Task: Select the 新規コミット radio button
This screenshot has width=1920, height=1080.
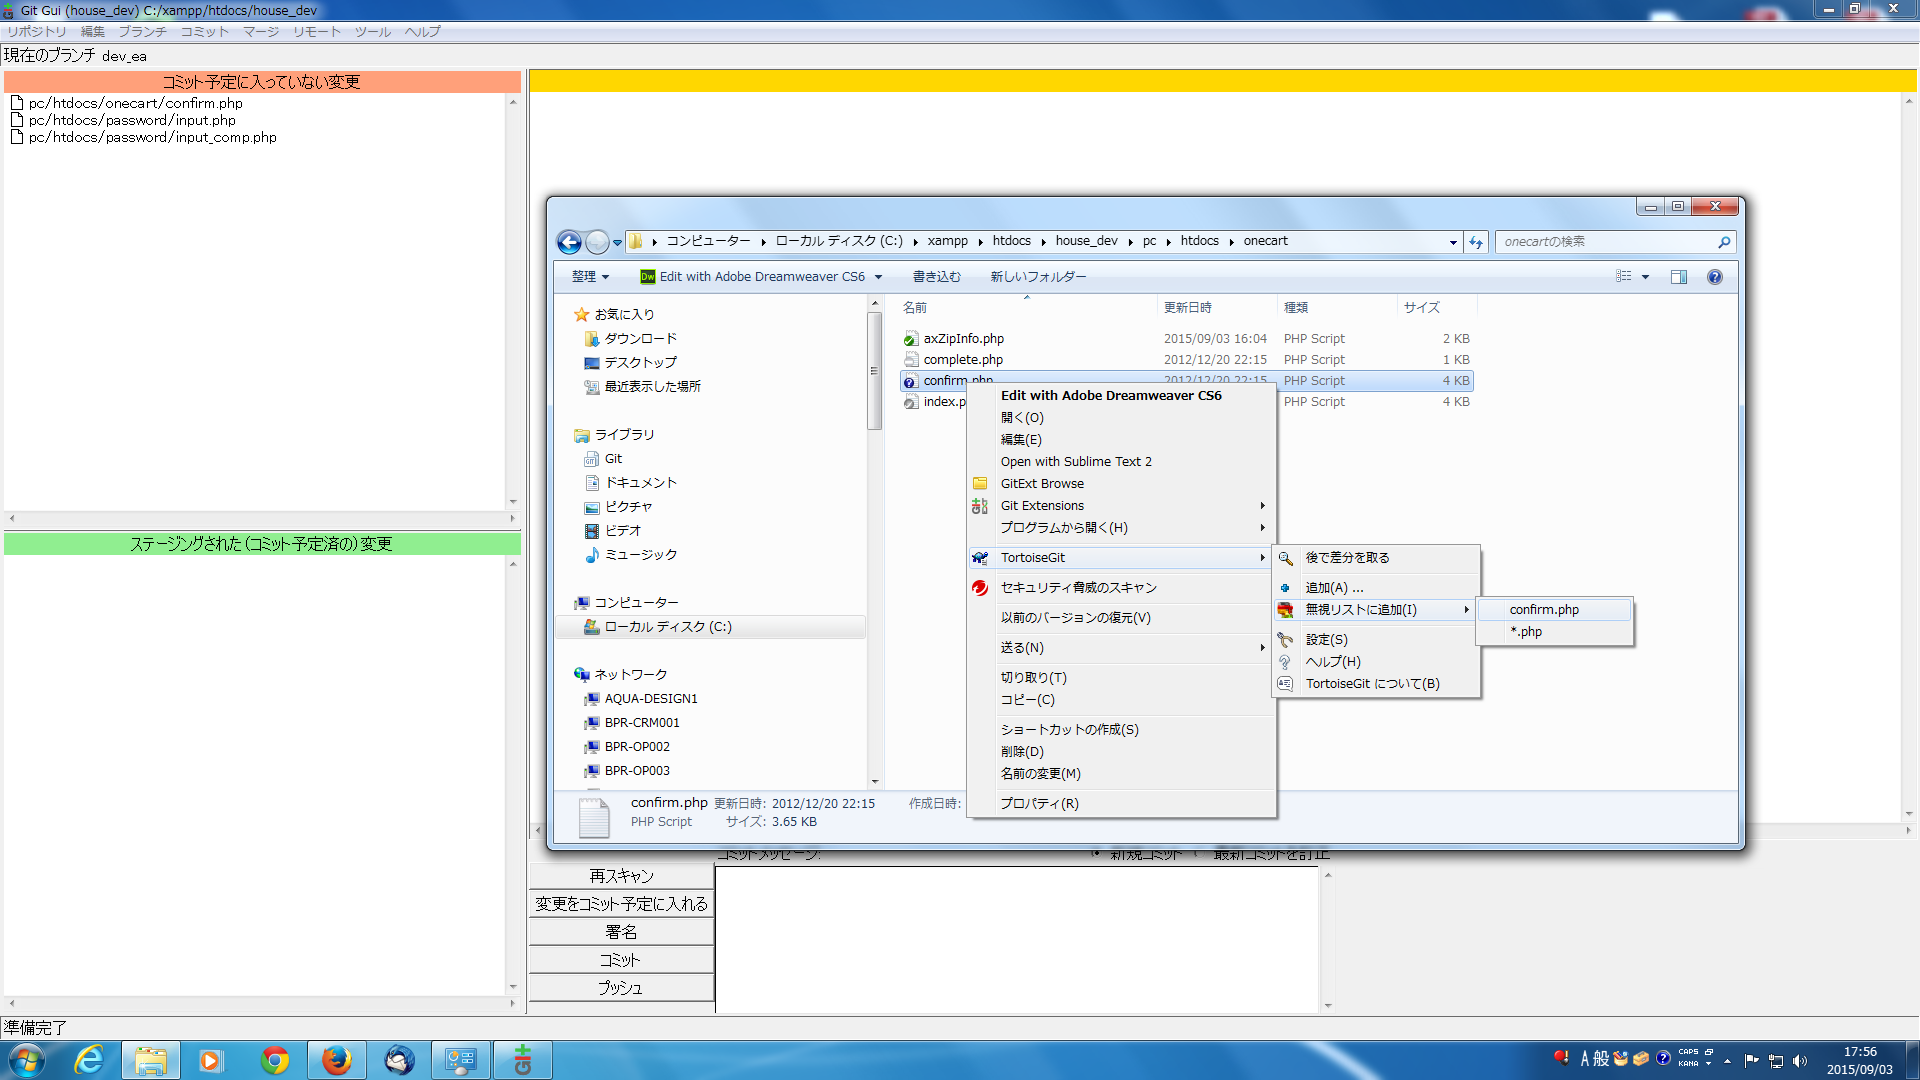Action: [1096, 853]
